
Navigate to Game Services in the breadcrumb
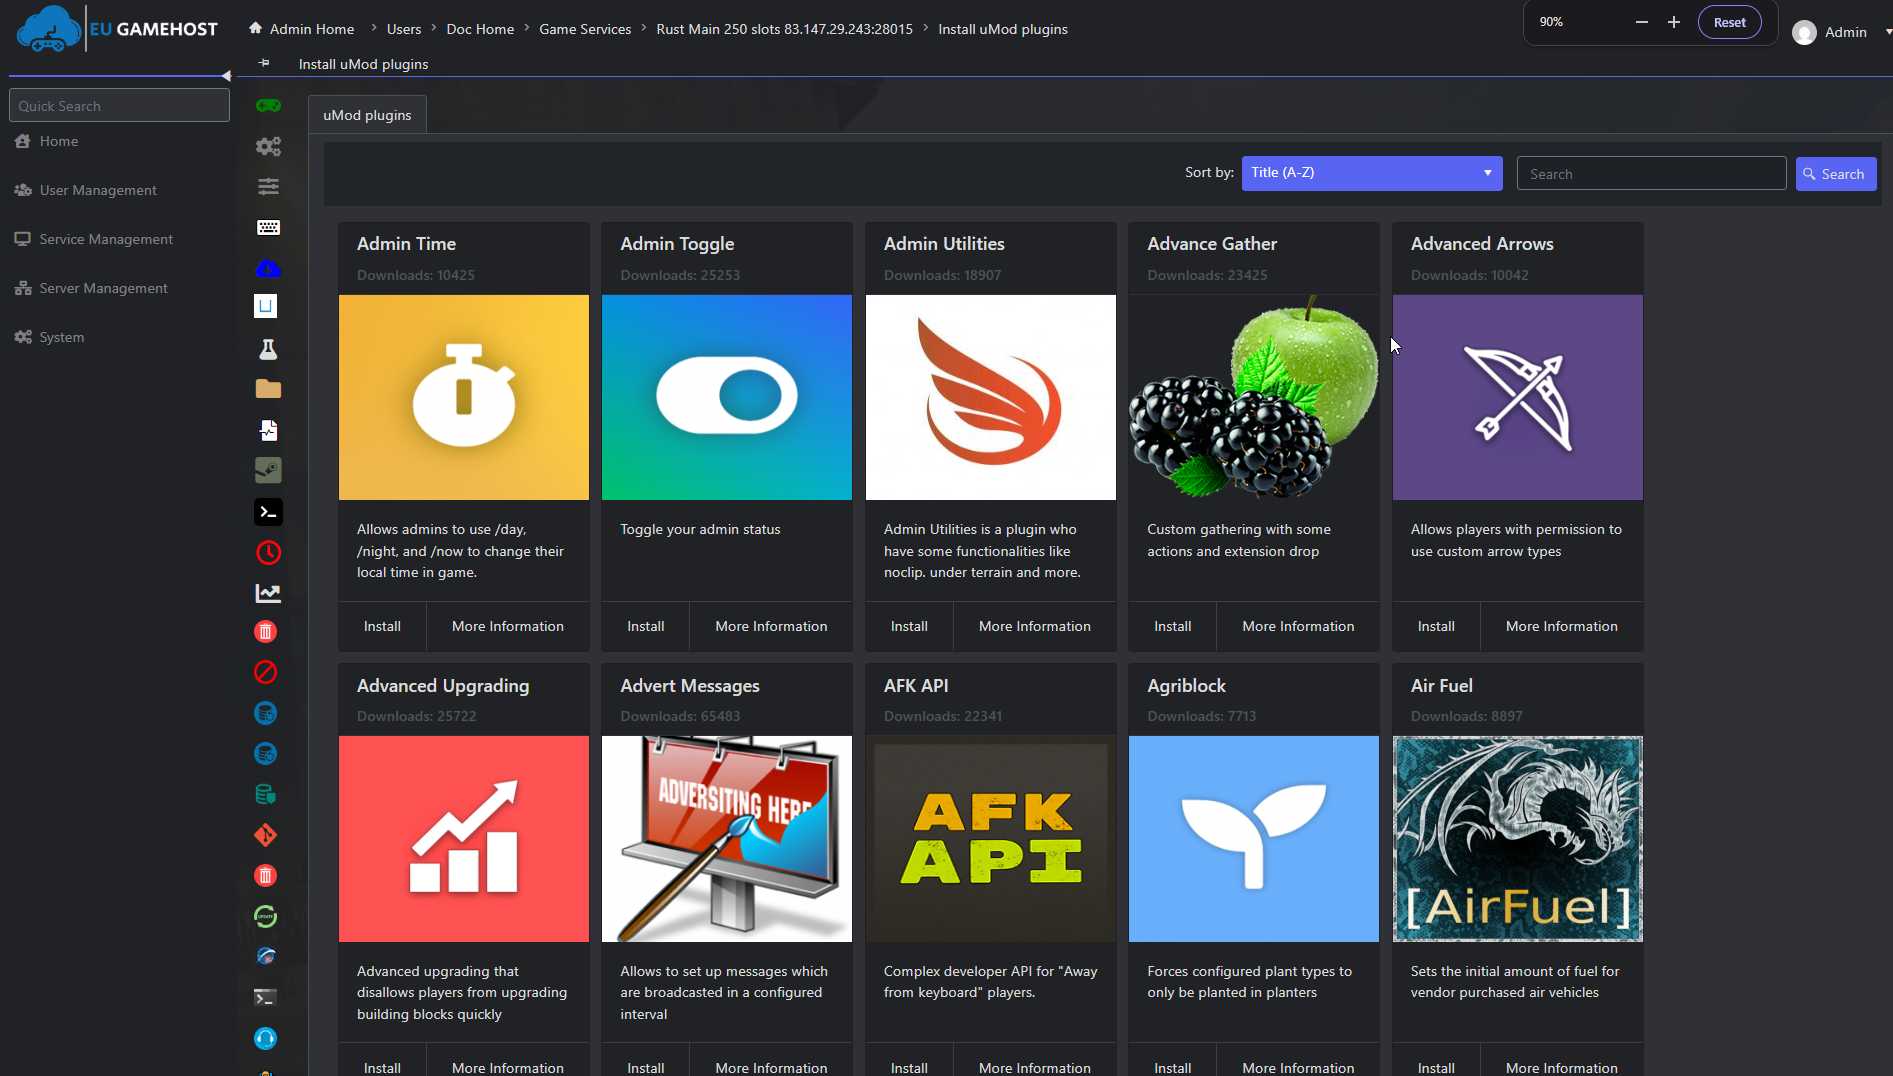(584, 29)
